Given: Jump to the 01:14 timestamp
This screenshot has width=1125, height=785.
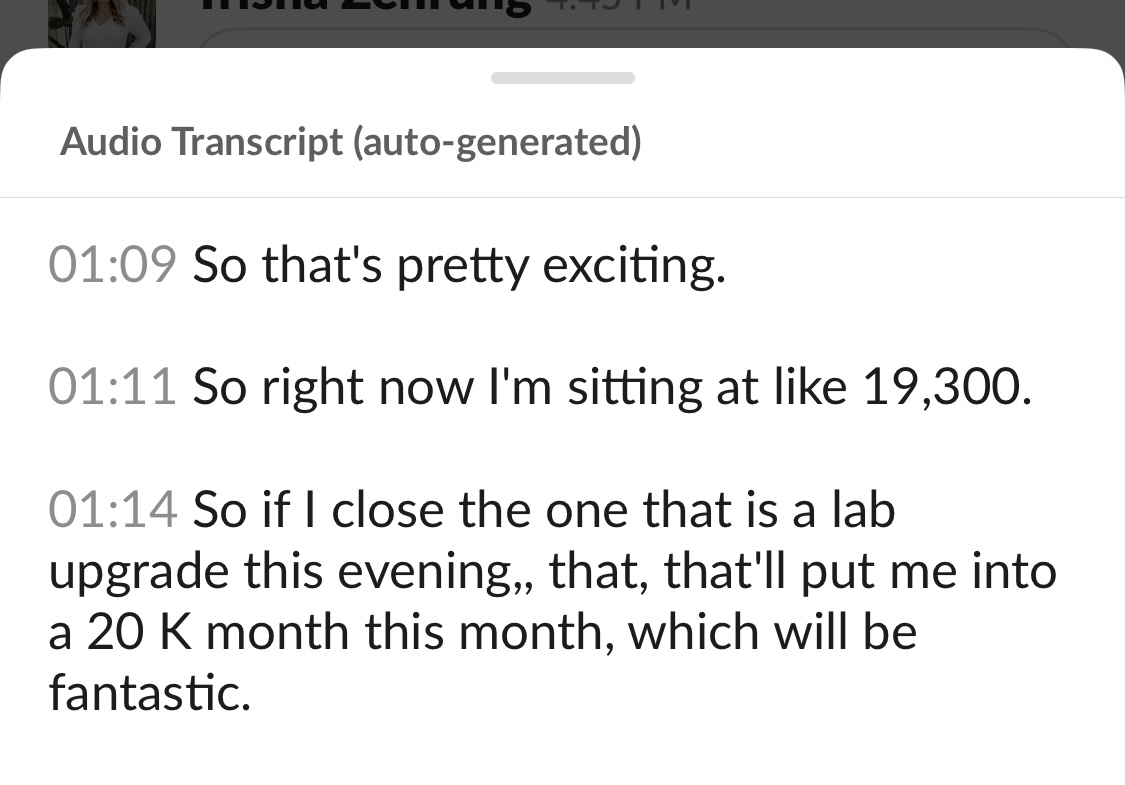Looking at the screenshot, I should point(112,510).
